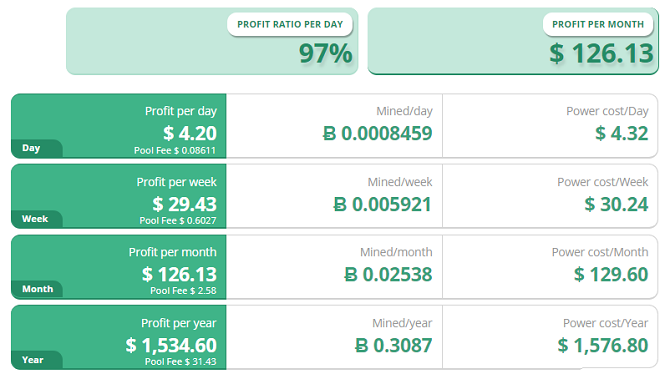670x374 pixels.
Task: Select $ 126.13 in the Month row
Action: coord(179,274)
